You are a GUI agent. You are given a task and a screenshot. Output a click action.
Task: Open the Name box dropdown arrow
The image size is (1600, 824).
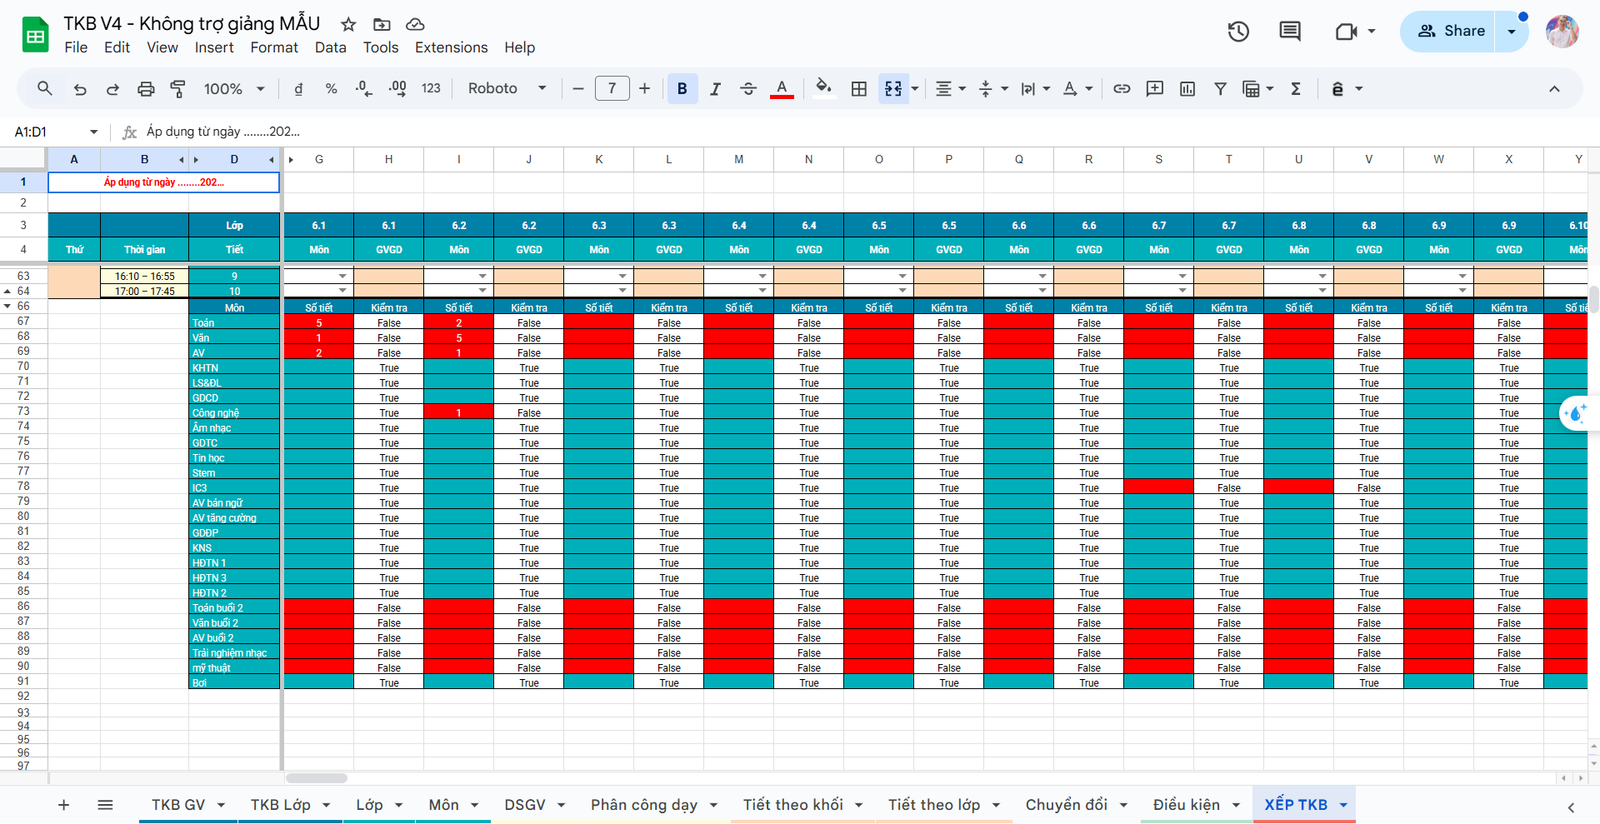coord(94,132)
